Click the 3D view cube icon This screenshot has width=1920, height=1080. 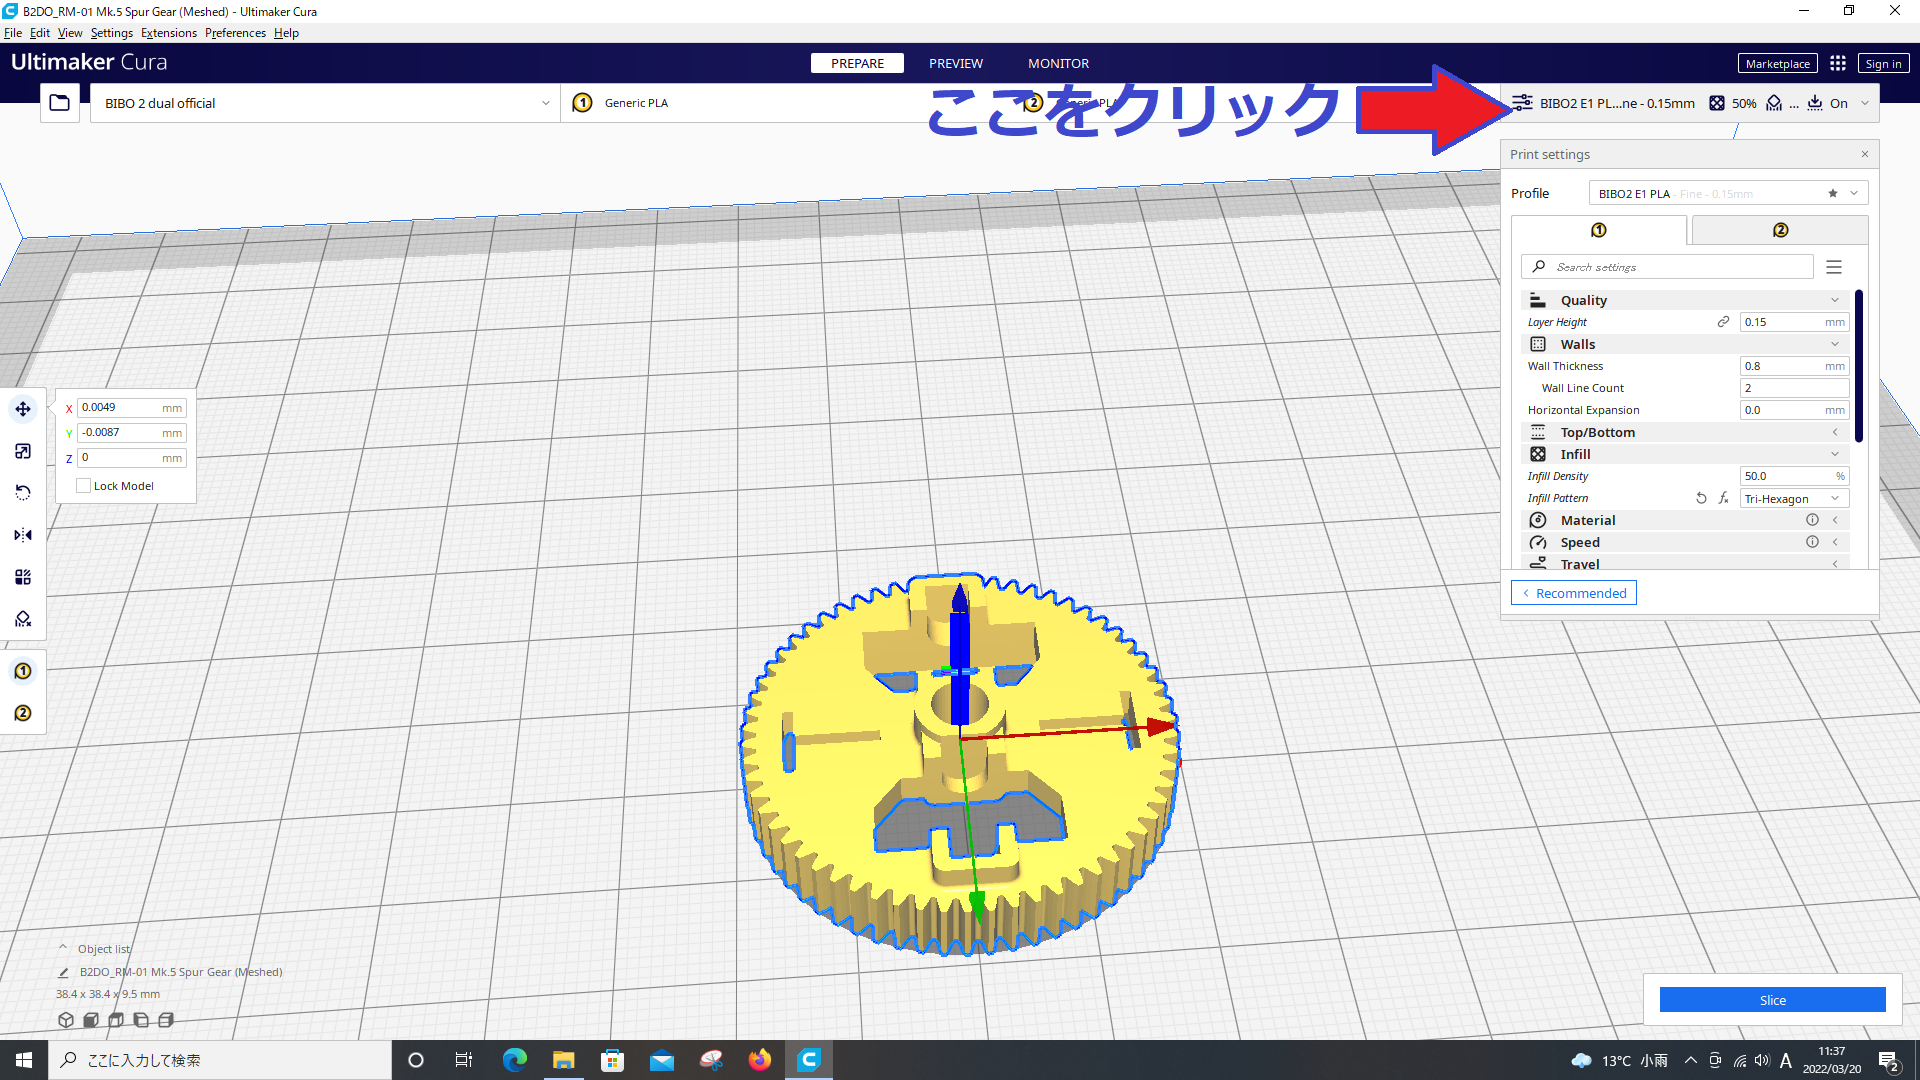coord(66,1020)
